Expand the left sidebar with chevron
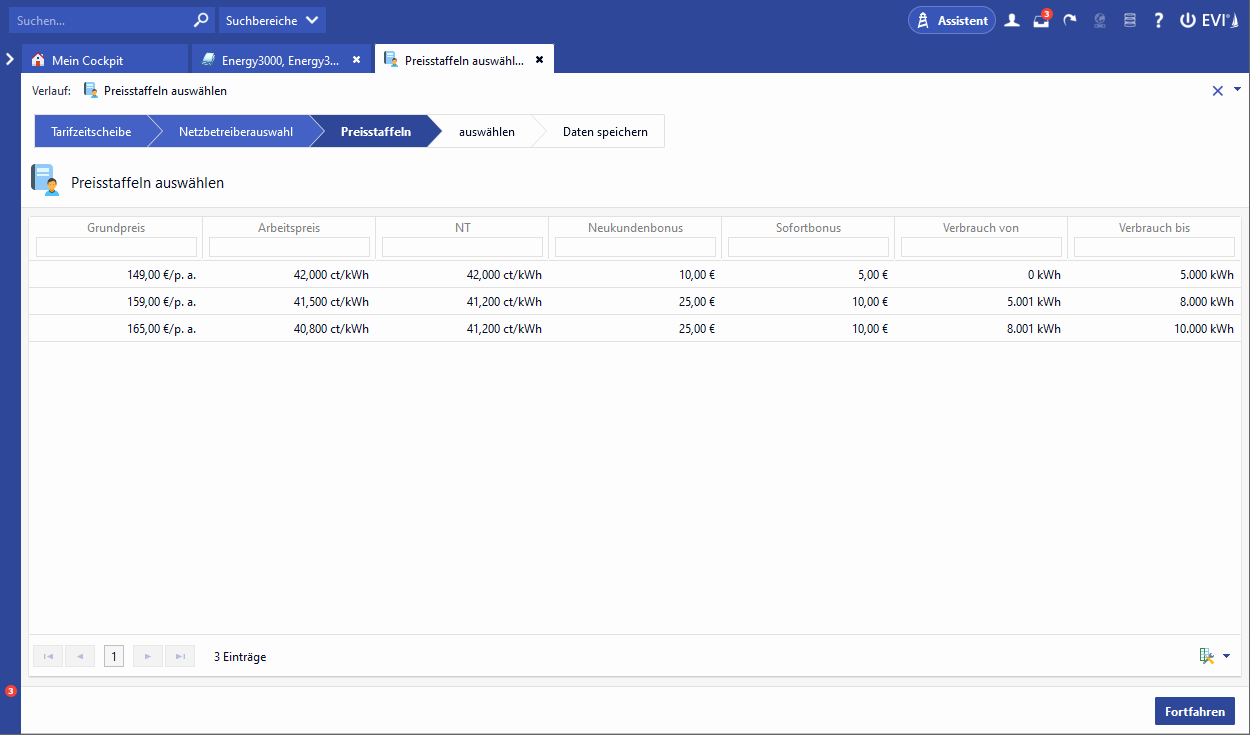The width and height of the screenshot is (1250, 735). [x=10, y=59]
